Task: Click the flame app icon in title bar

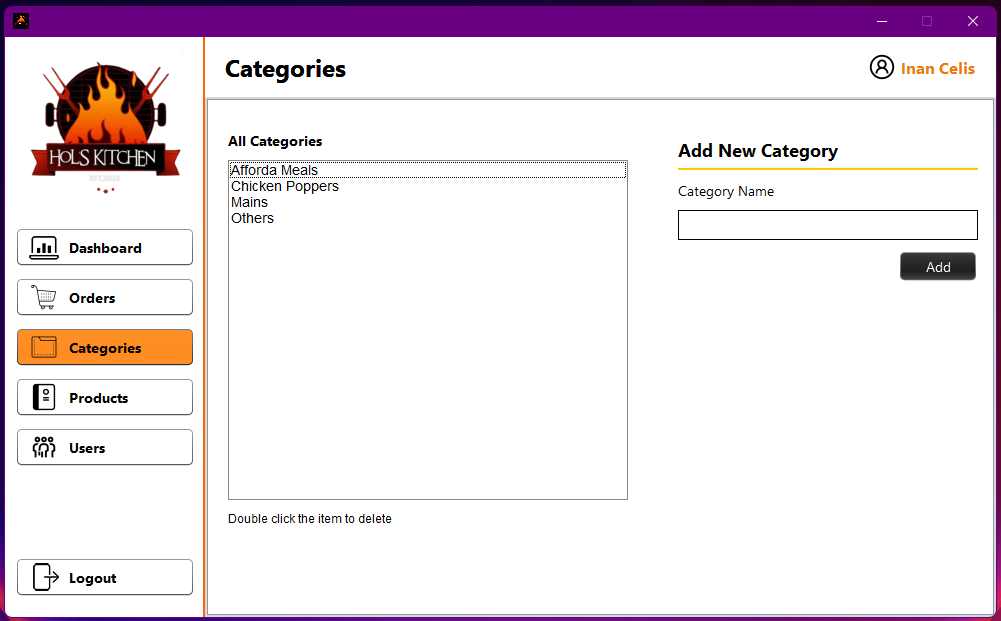Action: point(21,21)
